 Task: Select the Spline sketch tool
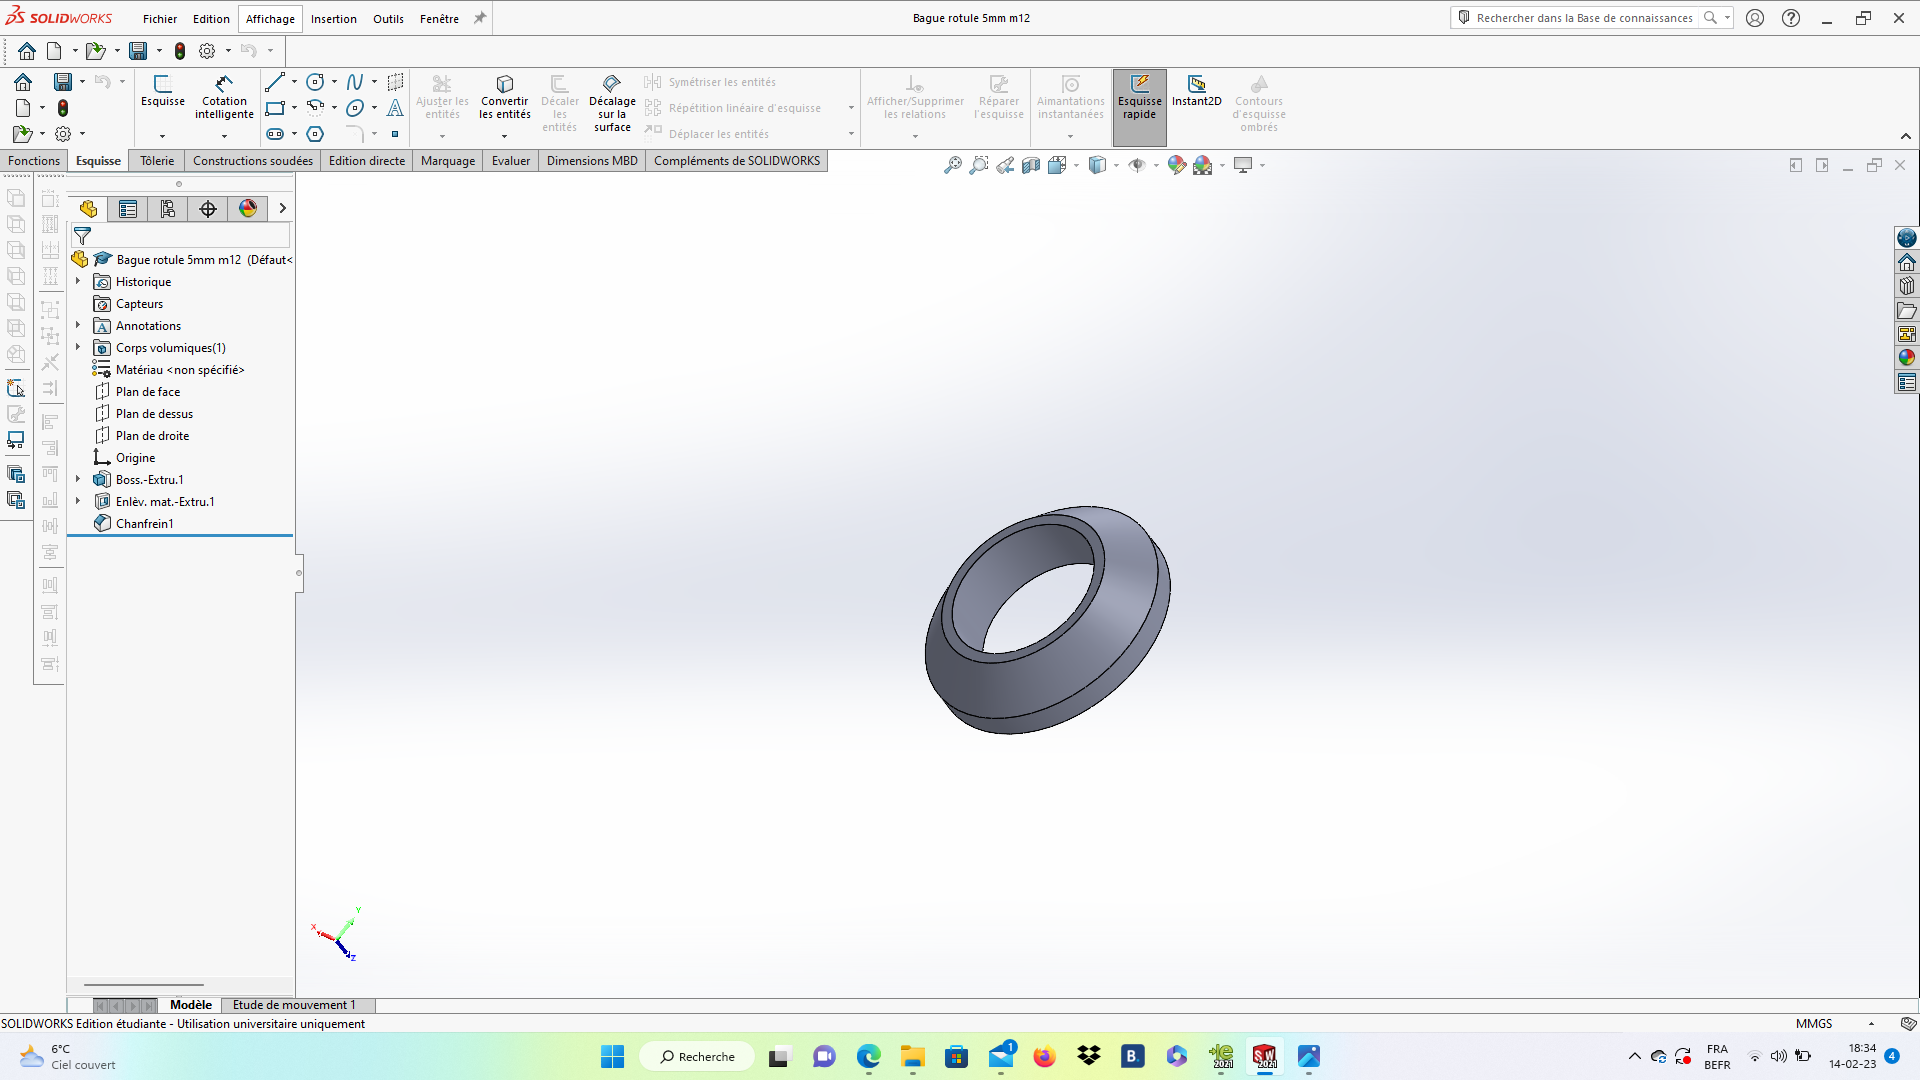pyautogui.click(x=355, y=82)
